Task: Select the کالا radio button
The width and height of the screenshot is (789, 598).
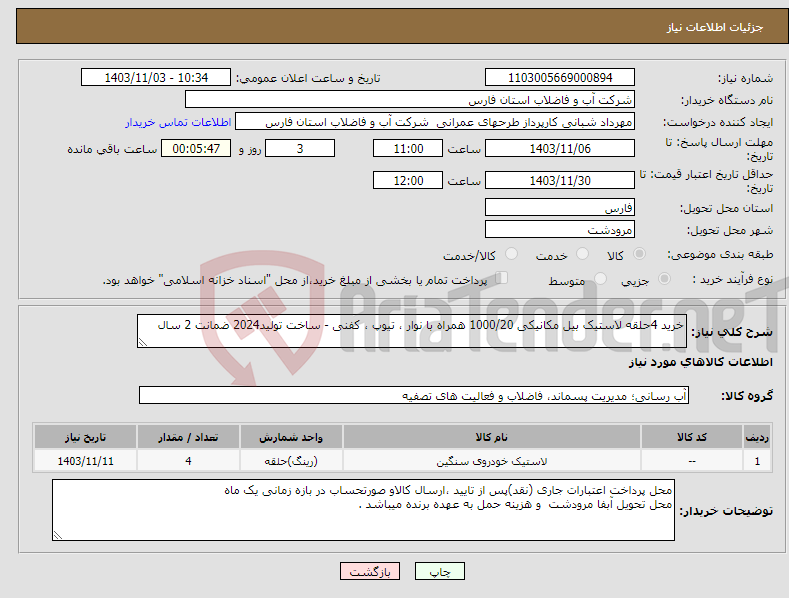Action: point(640,254)
